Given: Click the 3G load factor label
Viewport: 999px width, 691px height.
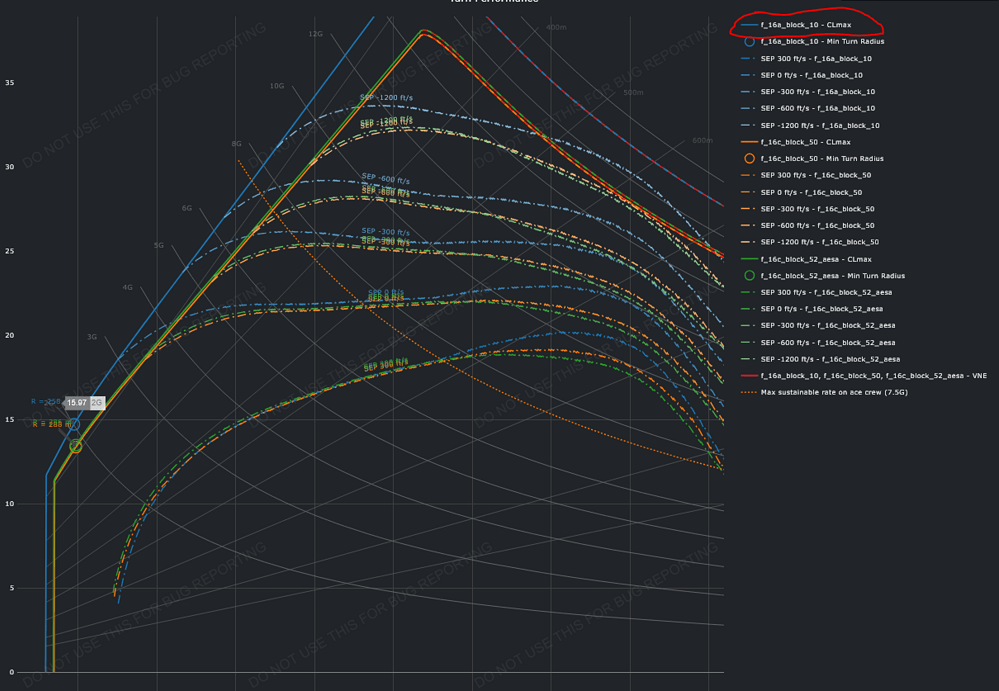Looking at the screenshot, I should click(x=92, y=337).
